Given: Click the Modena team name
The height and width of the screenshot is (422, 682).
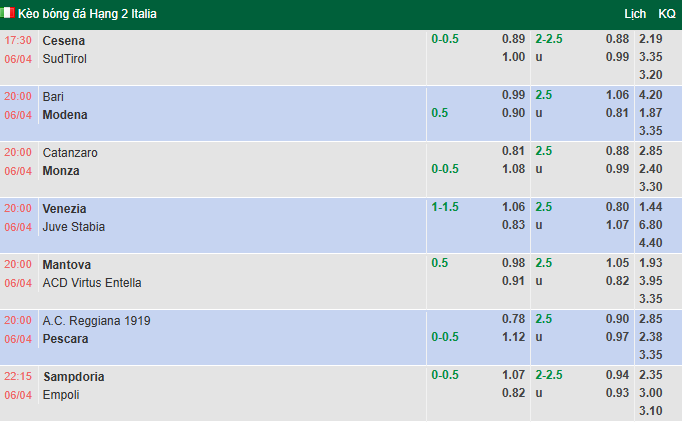Looking at the screenshot, I should [65, 114].
